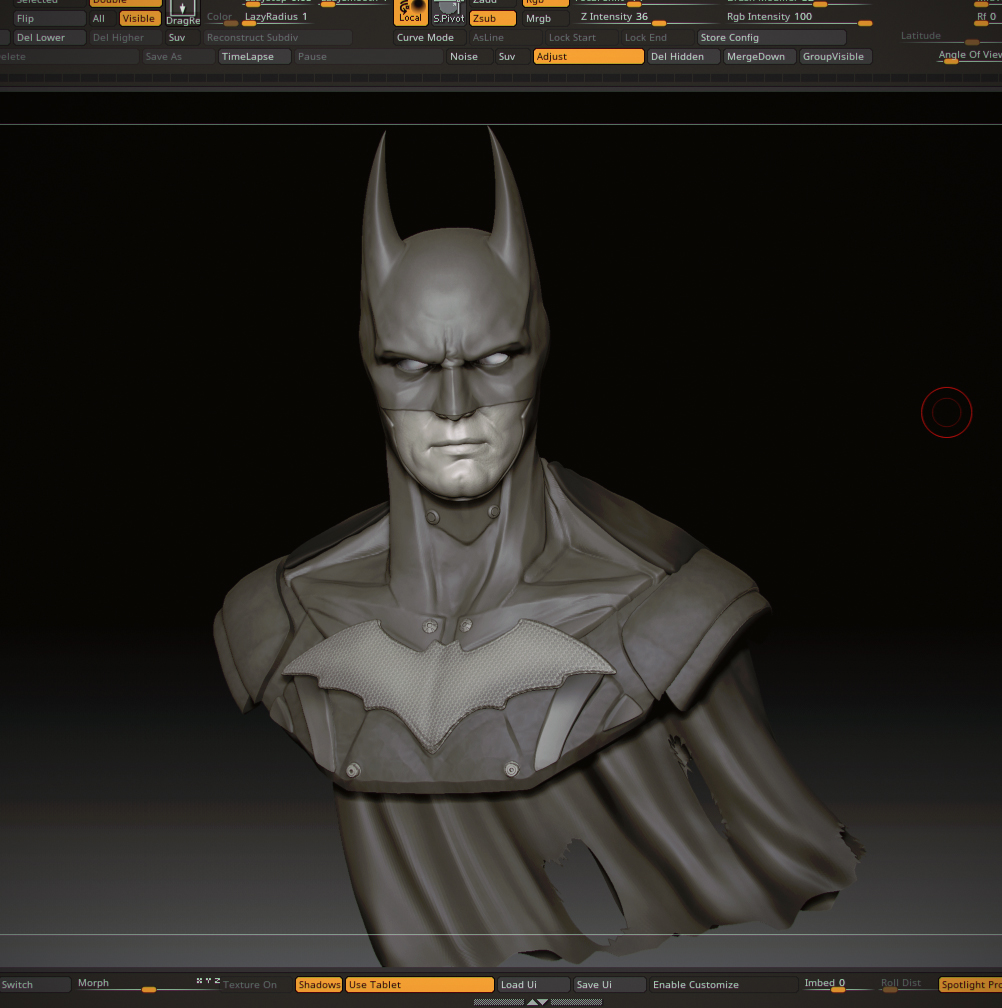This screenshot has height=1008, width=1002.
Task: Click Save Ui button
Action: 609,984
